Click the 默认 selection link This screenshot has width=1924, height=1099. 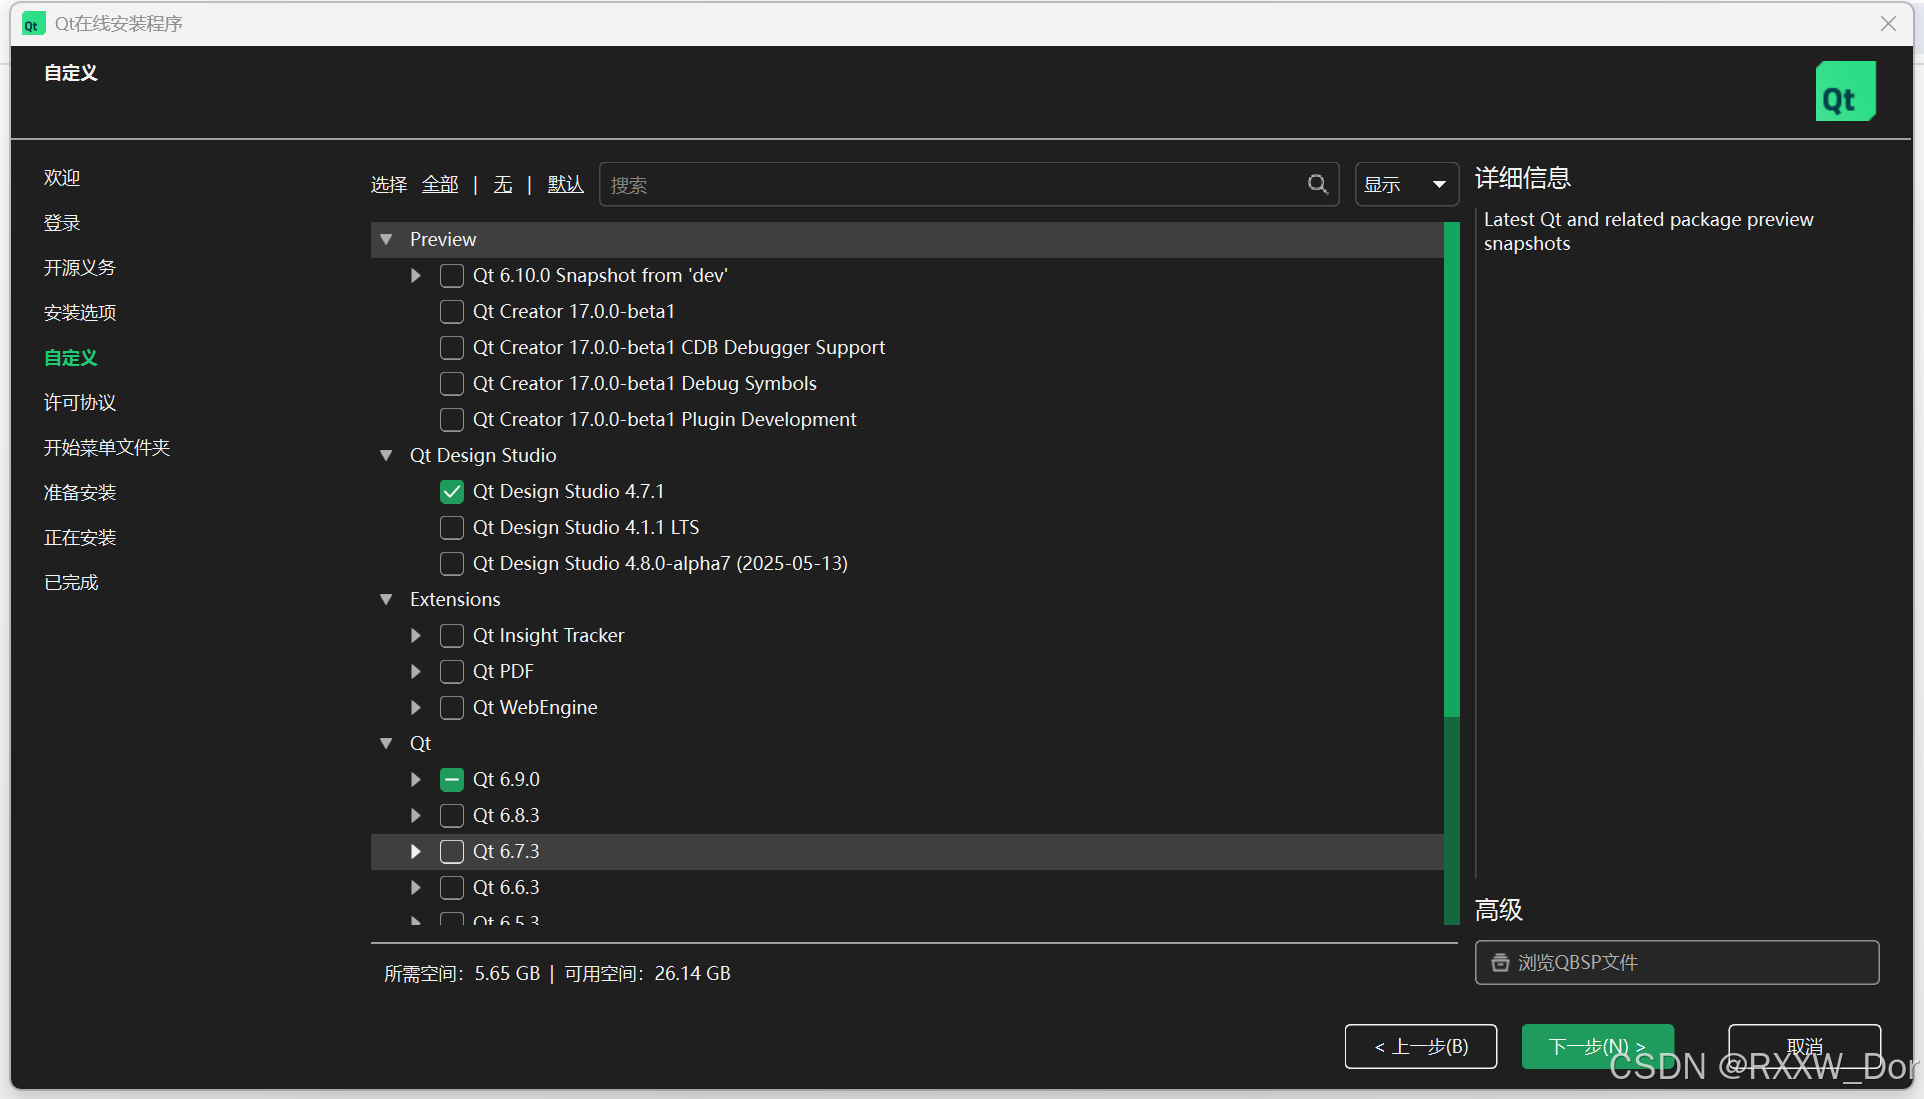click(x=565, y=184)
